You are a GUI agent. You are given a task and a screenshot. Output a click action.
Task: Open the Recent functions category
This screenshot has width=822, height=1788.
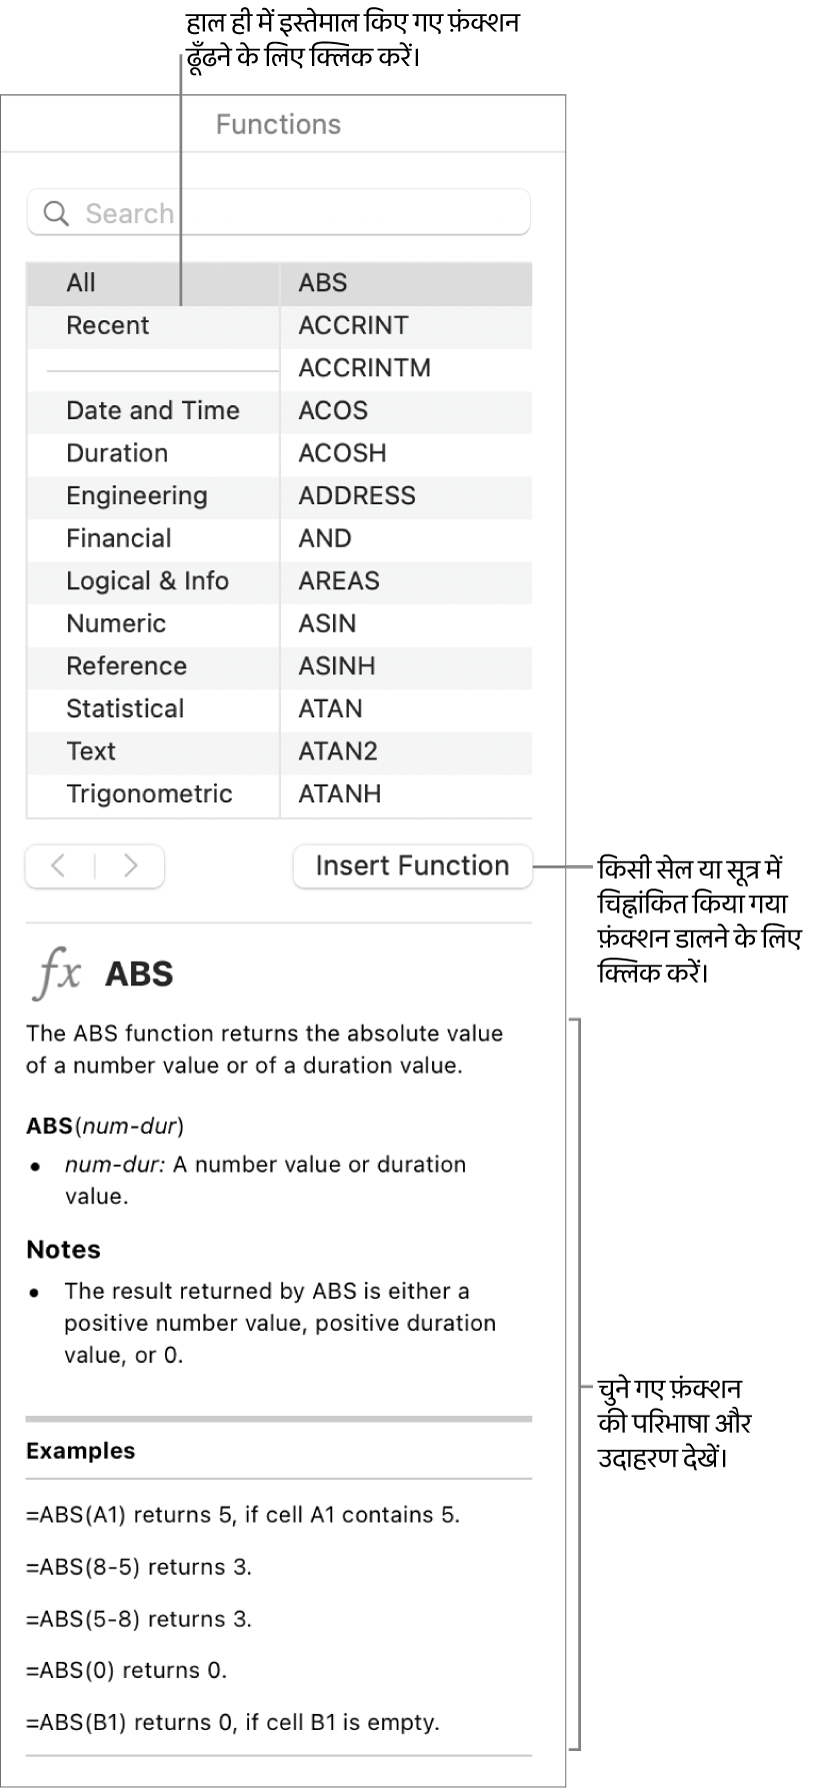[107, 326]
